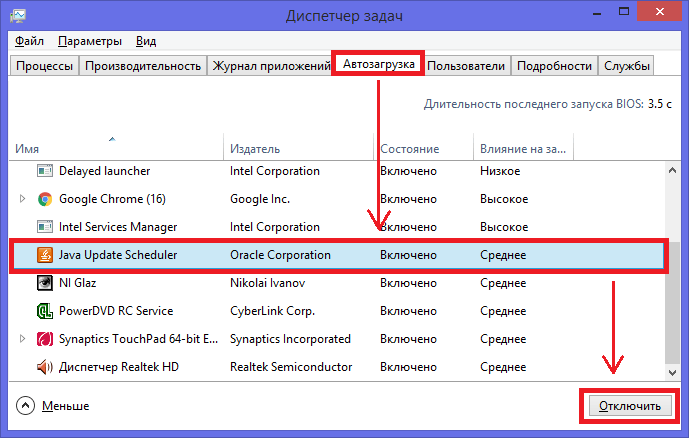The width and height of the screenshot is (689, 438).
Task: Select the Диспетчер Realtek HD entry name
Action: click(119, 367)
